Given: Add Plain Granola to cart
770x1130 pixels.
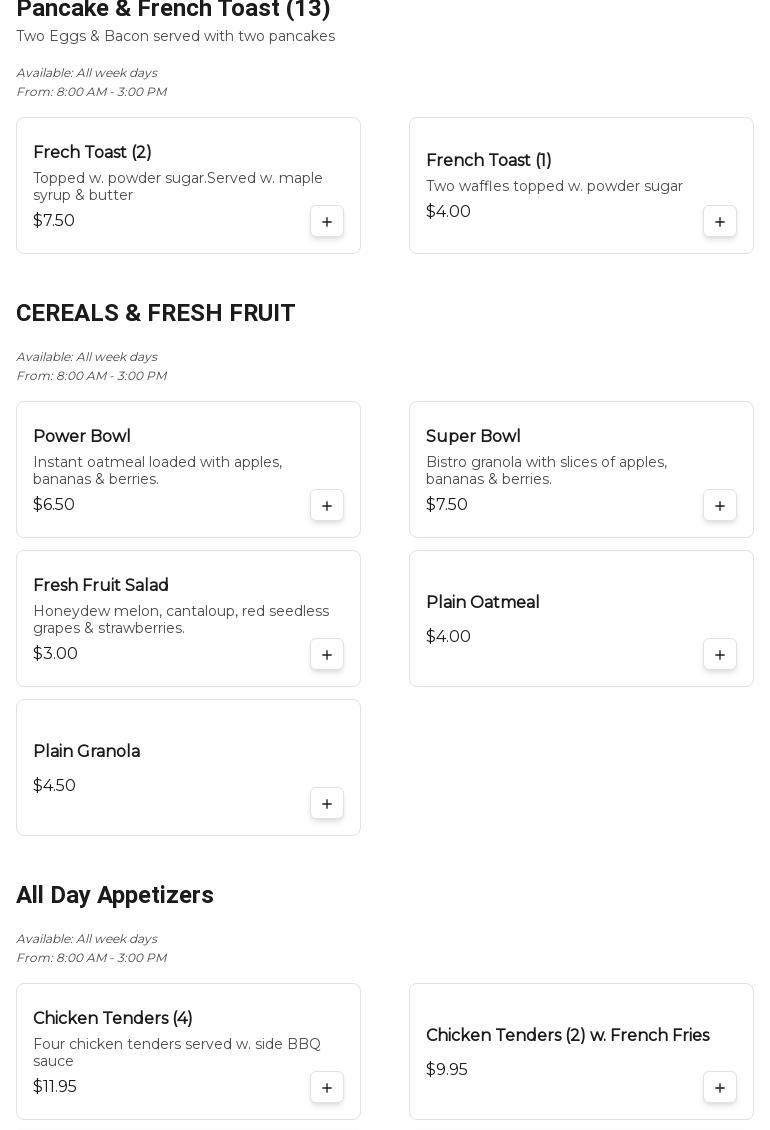Looking at the screenshot, I should coord(327,803).
